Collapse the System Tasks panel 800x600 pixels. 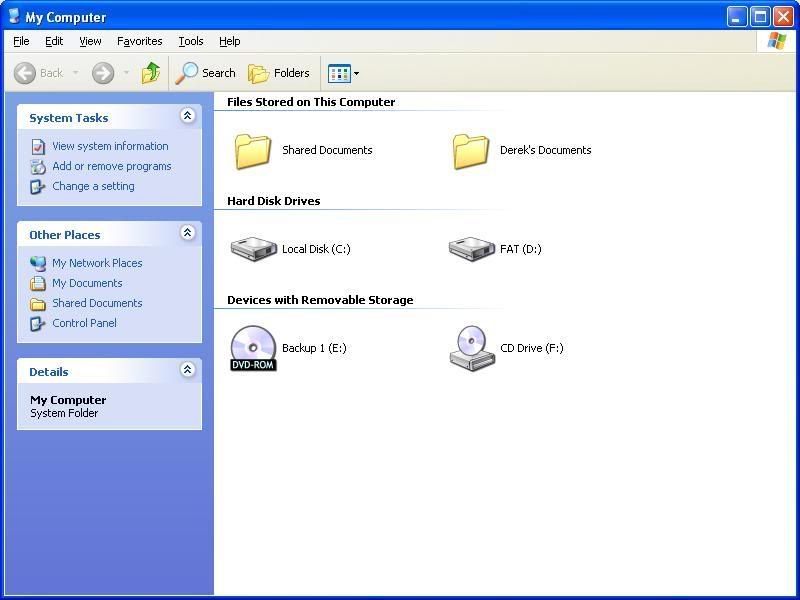(x=187, y=117)
